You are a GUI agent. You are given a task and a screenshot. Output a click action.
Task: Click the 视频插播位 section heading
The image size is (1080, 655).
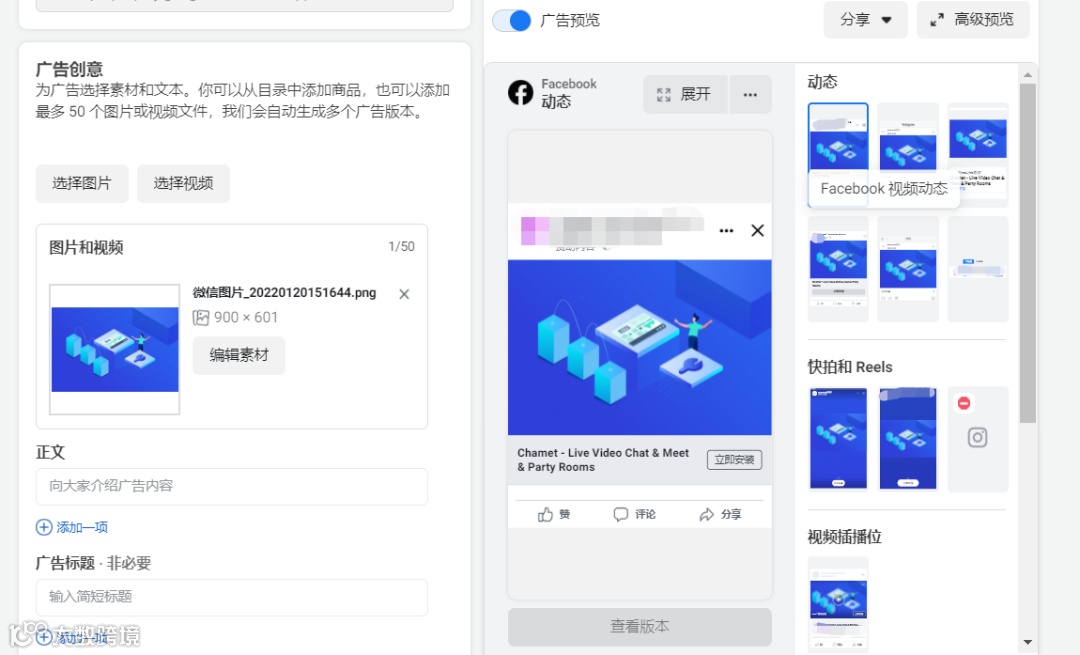(x=844, y=537)
